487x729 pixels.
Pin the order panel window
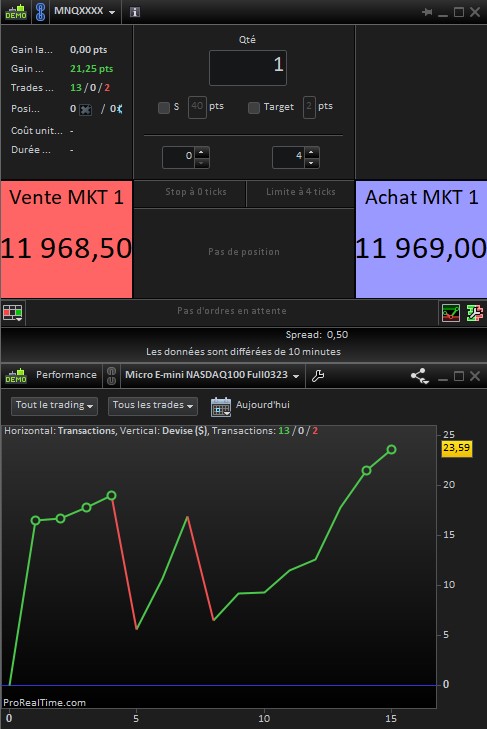[427, 12]
